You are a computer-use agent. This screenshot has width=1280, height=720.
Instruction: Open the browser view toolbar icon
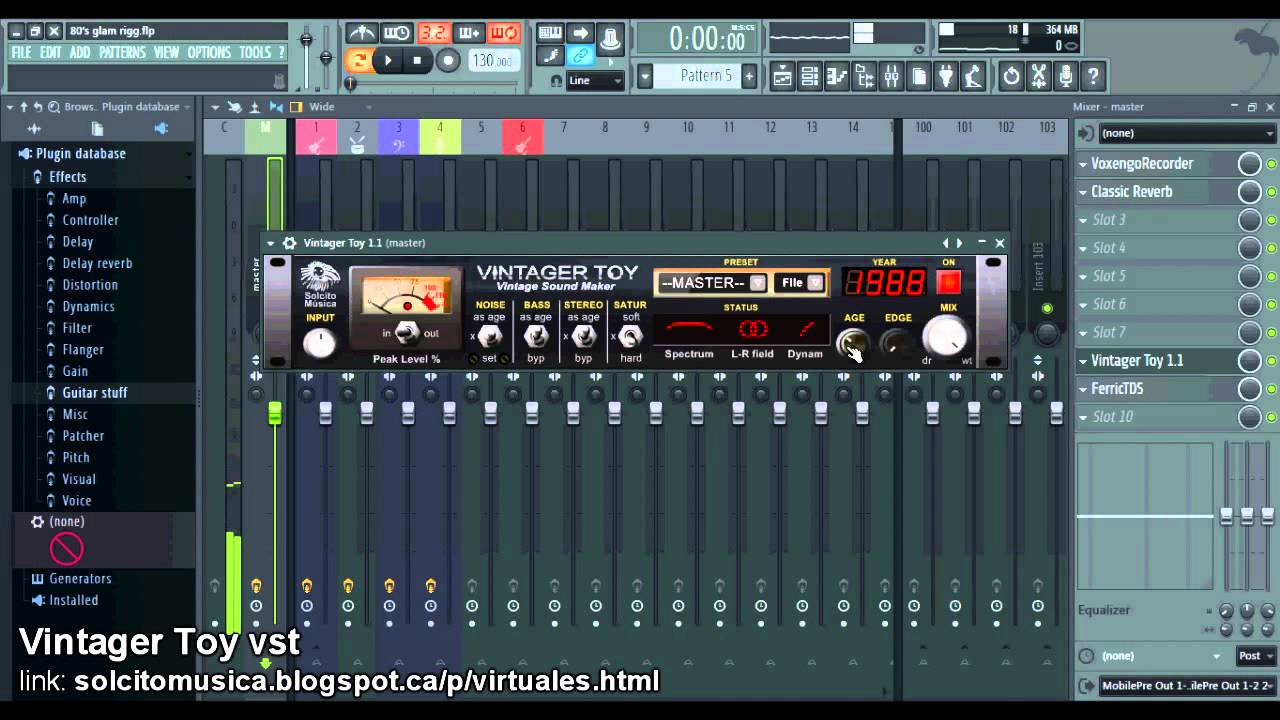tap(864, 76)
